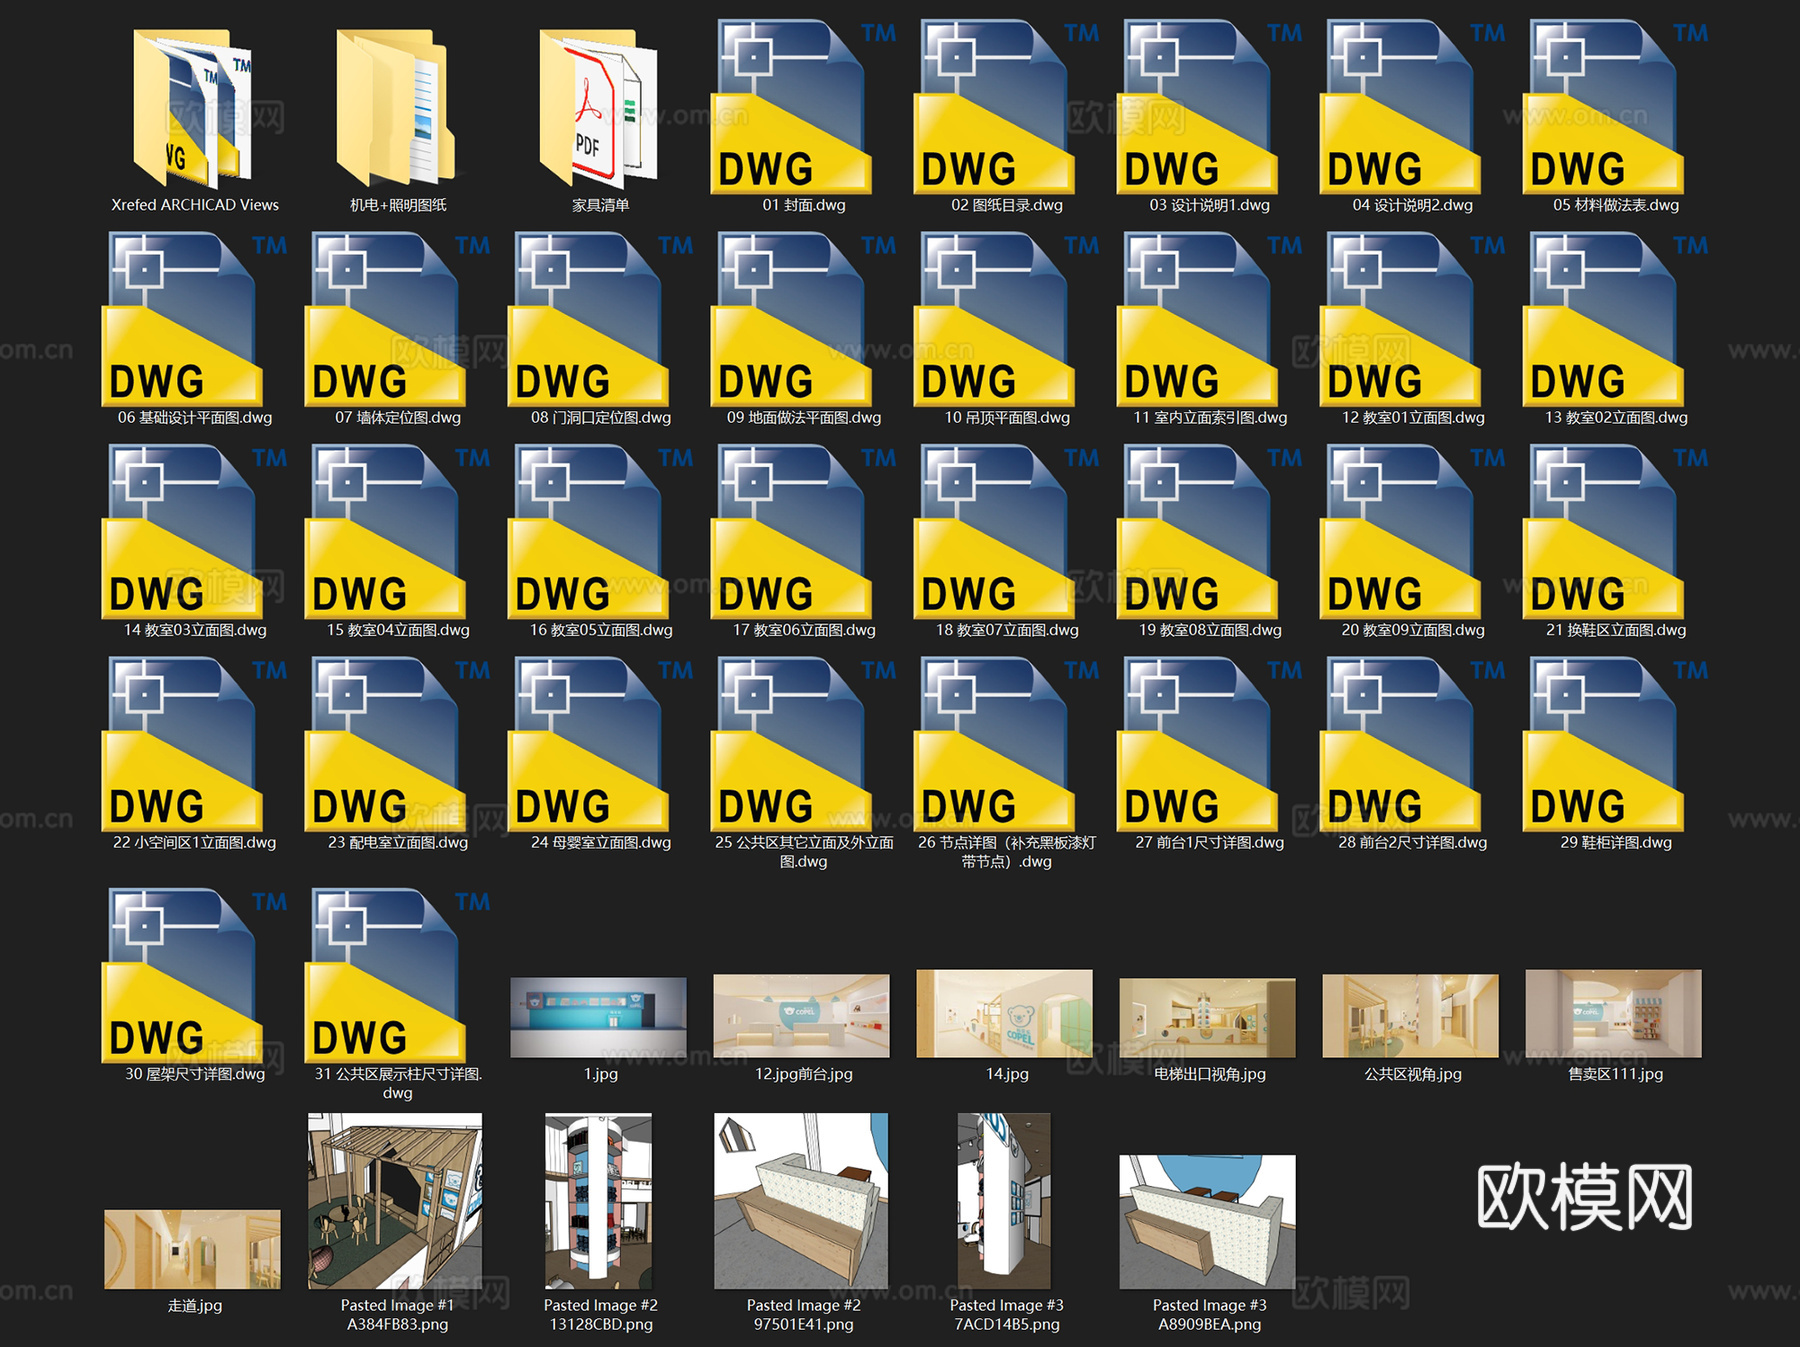This screenshot has width=1800, height=1347.
Task: Select the 31 公共区展示柱尺寸详图.dwg file icon
Action: pyautogui.click(x=385, y=976)
